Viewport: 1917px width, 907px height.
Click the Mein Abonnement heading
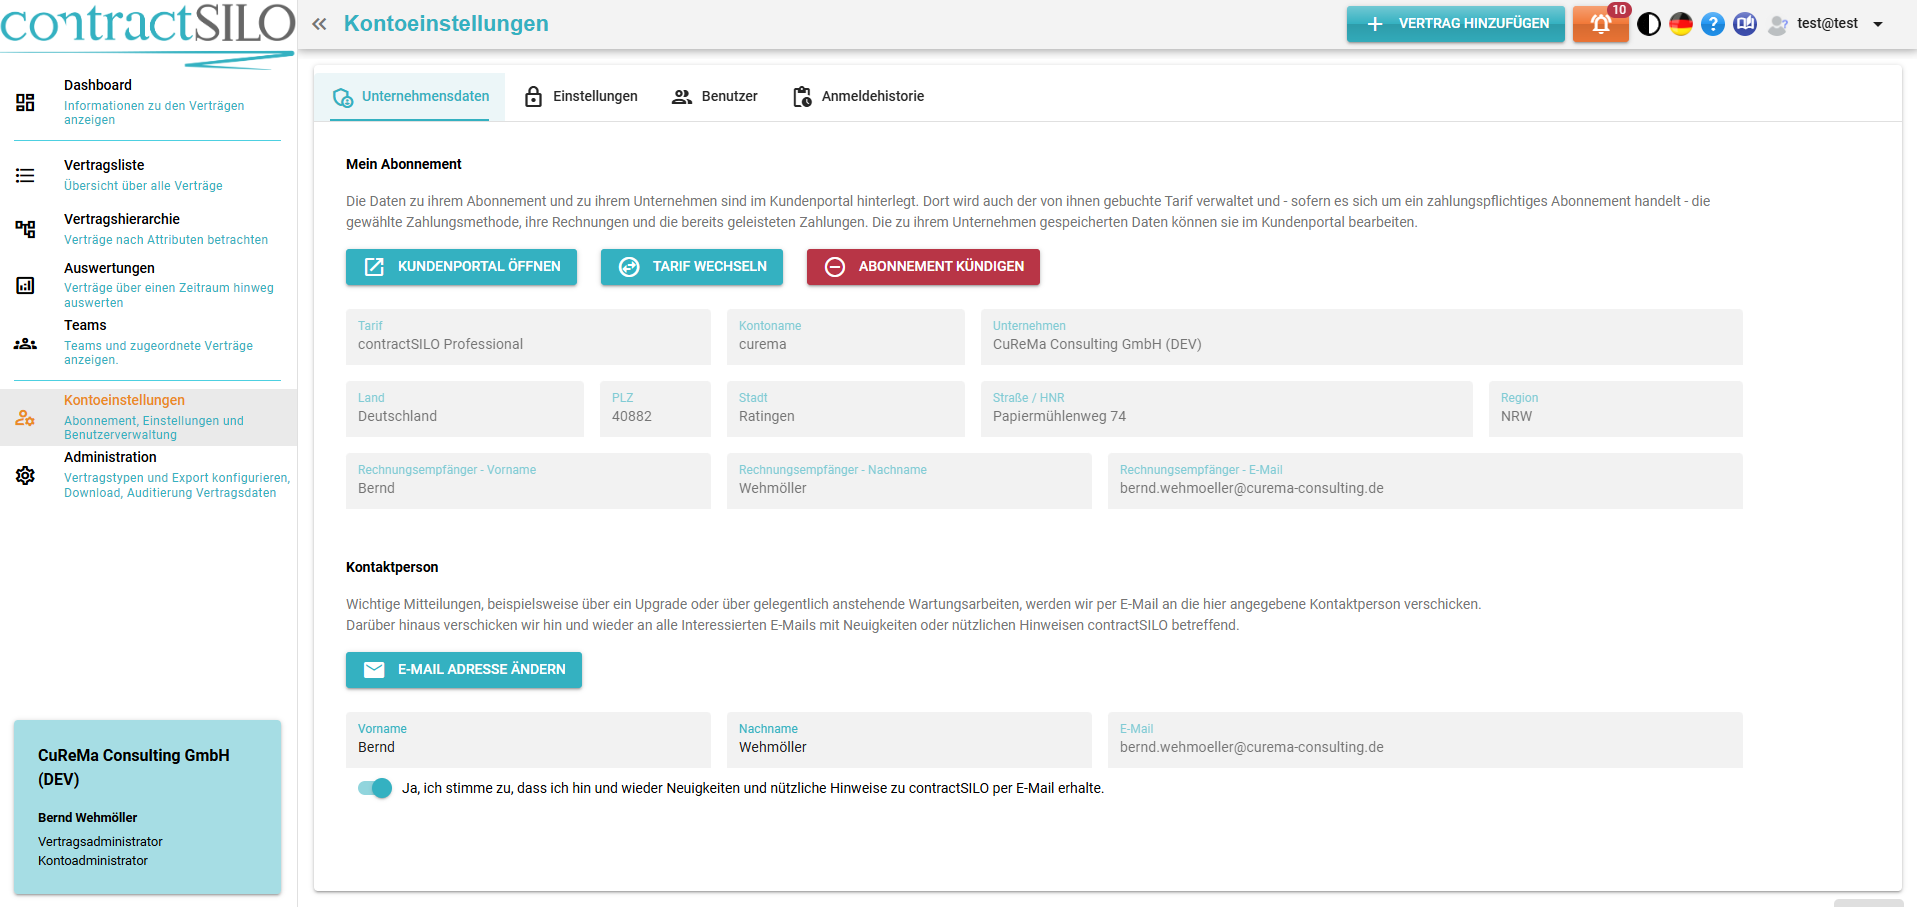[404, 164]
